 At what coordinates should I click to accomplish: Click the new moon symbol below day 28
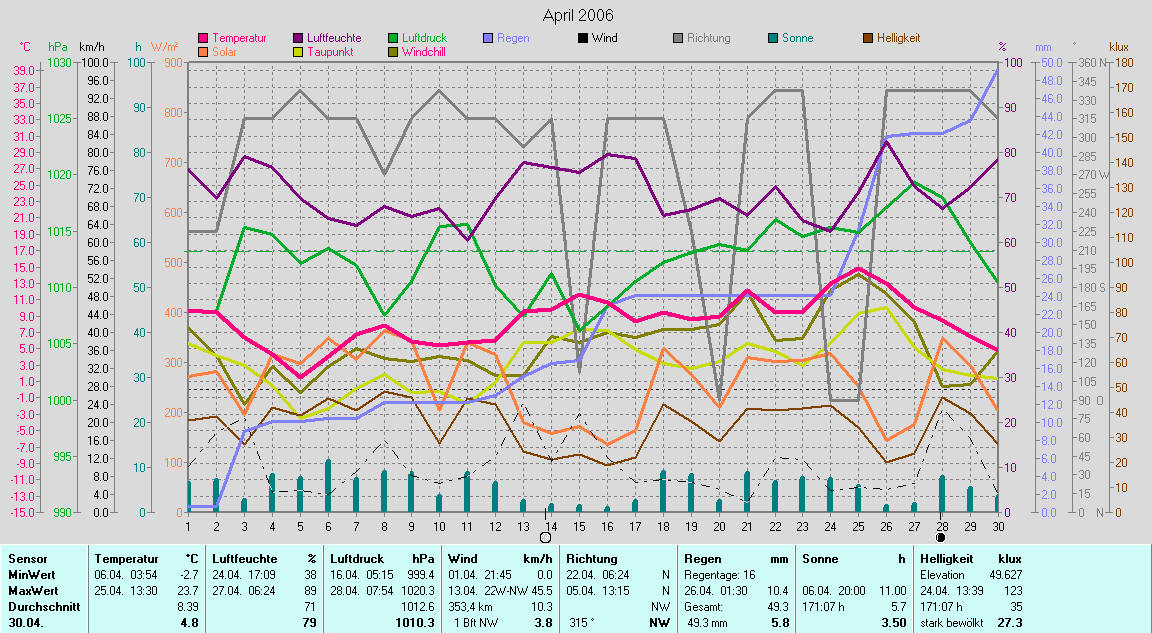[x=940, y=537]
